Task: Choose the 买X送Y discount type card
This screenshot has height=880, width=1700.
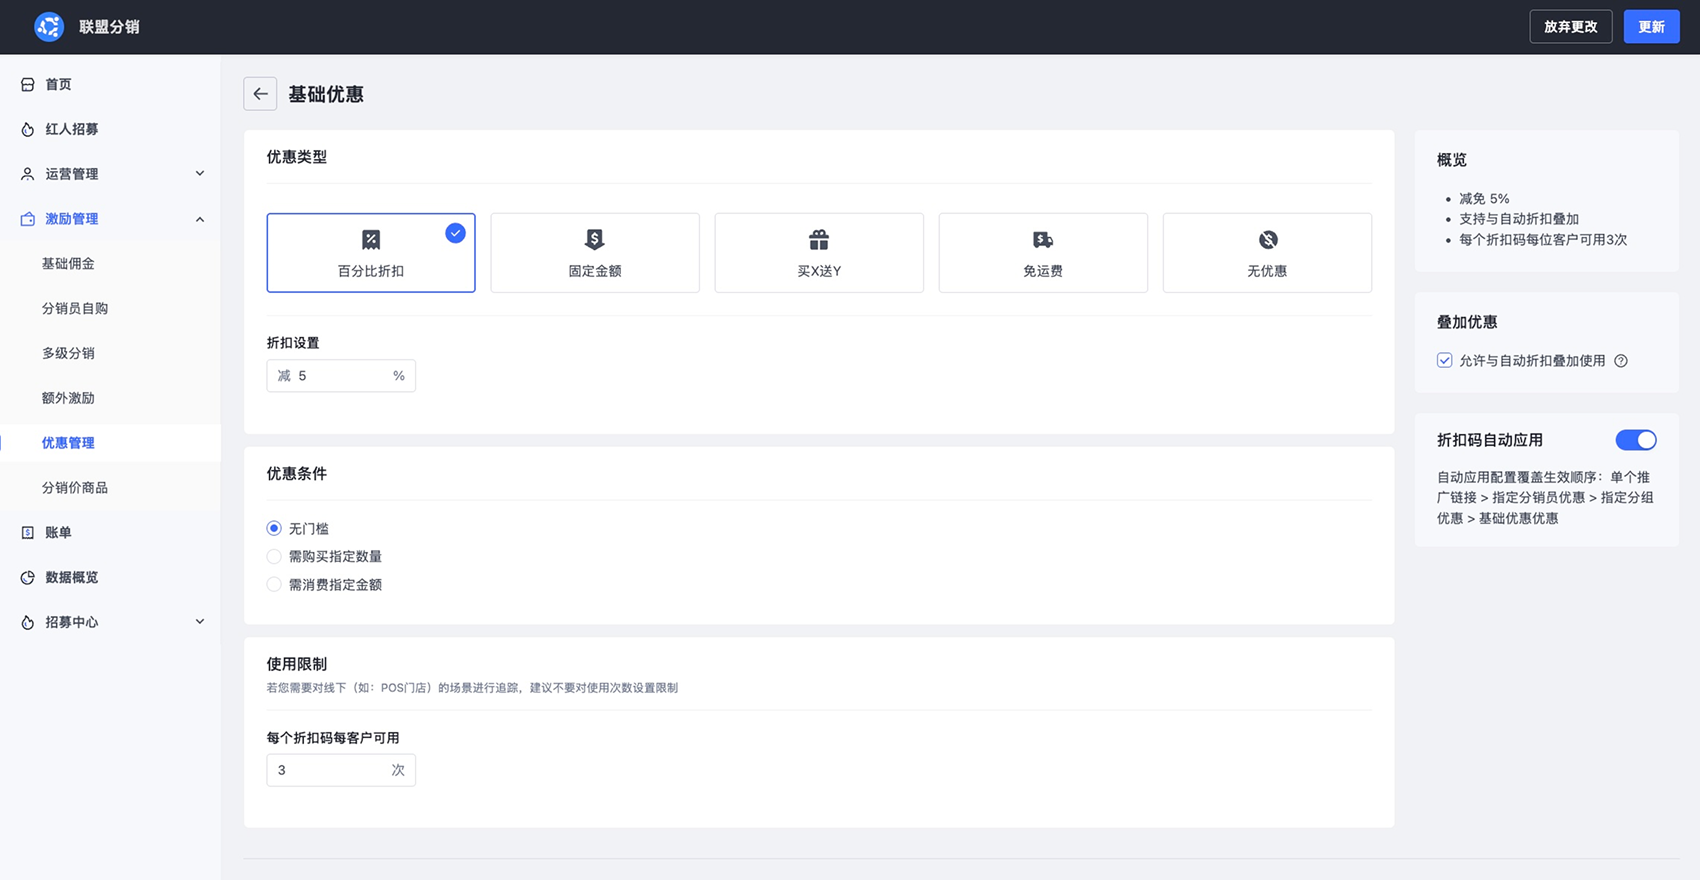Action: [x=819, y=253]
